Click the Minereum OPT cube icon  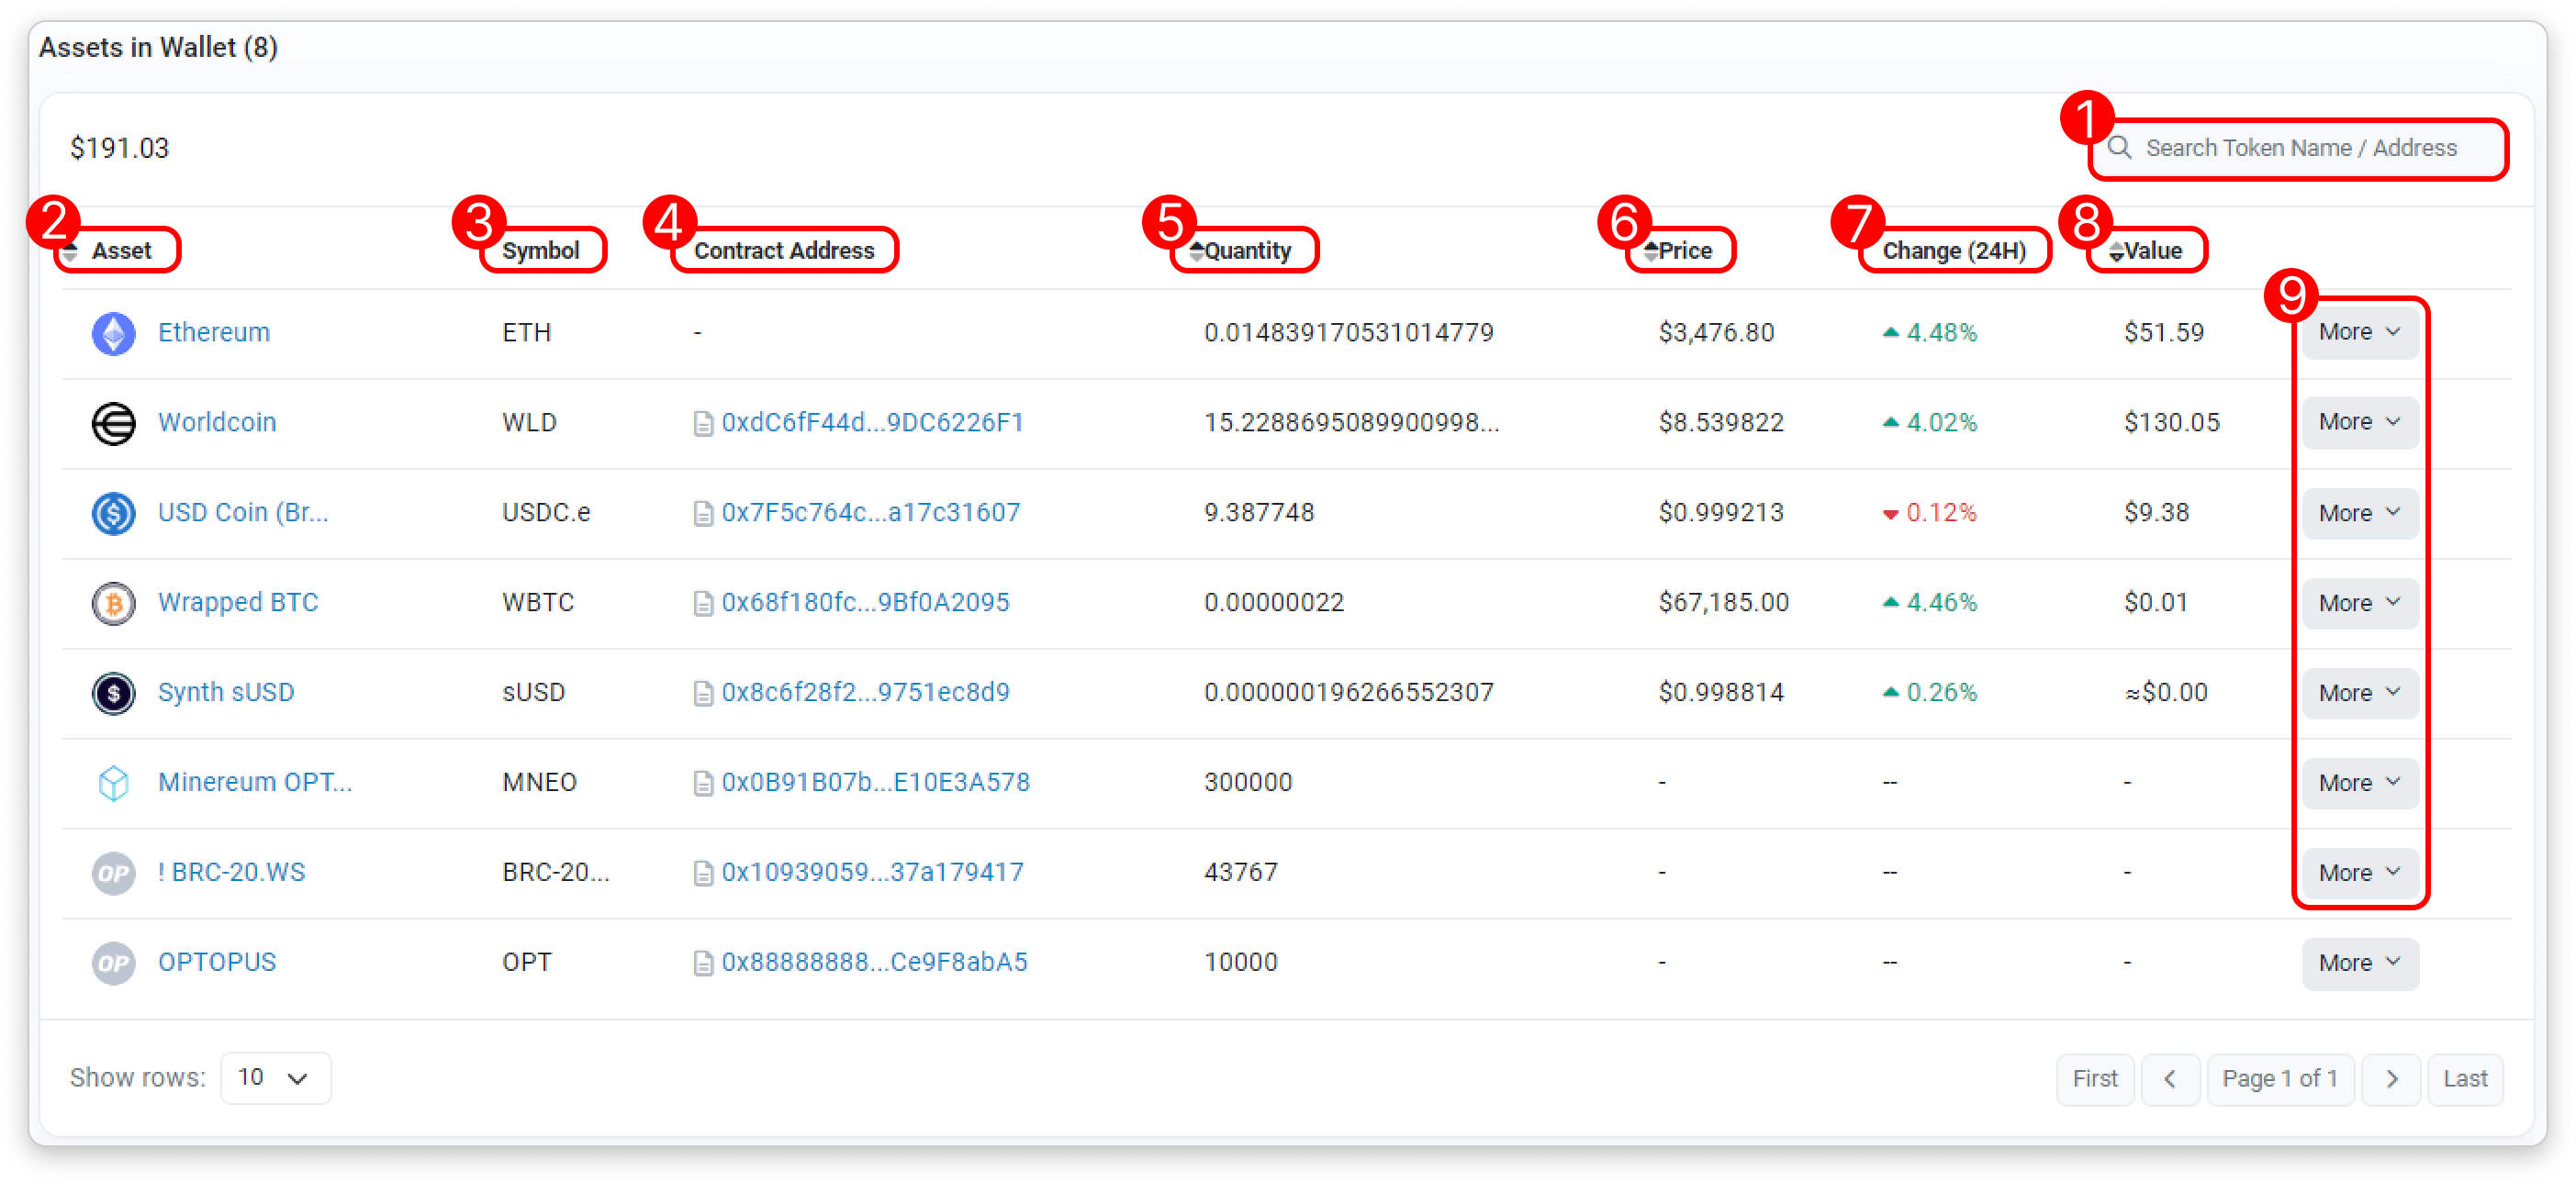point(113,783)
